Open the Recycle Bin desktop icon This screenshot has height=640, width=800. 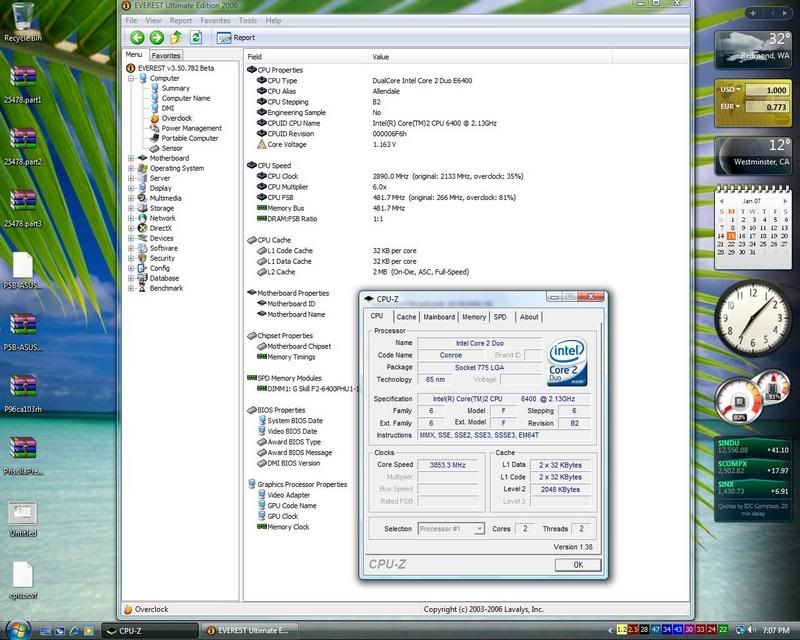click(x=22, y=22)
